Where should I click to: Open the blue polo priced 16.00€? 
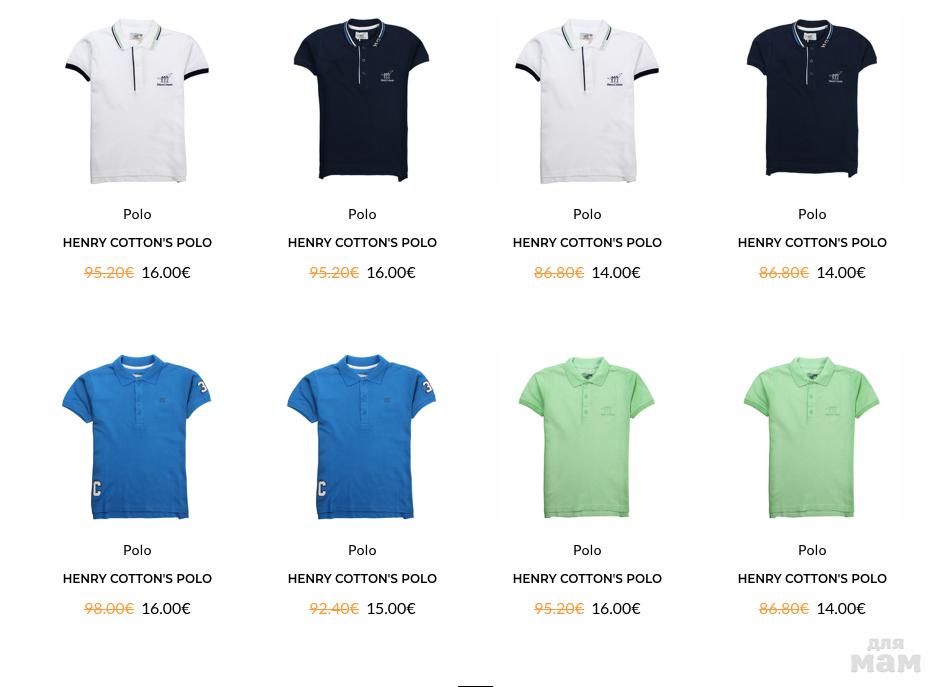pos(137,437)
